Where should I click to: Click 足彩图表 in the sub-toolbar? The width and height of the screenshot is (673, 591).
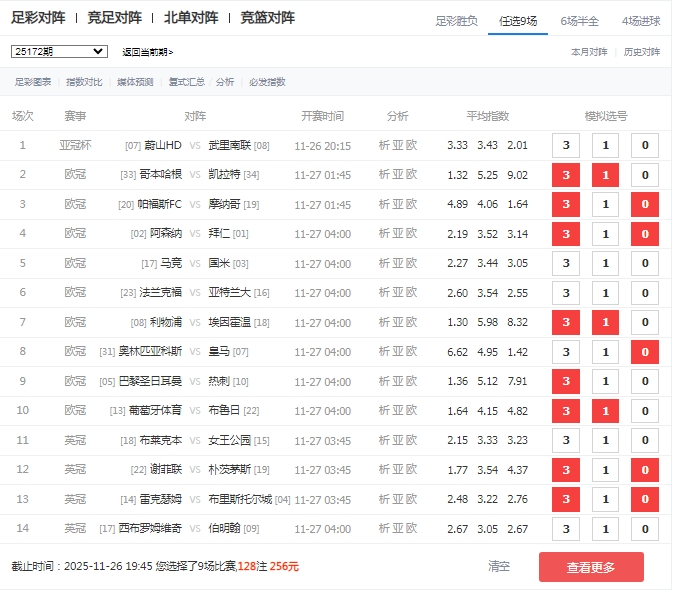point(33,82)
